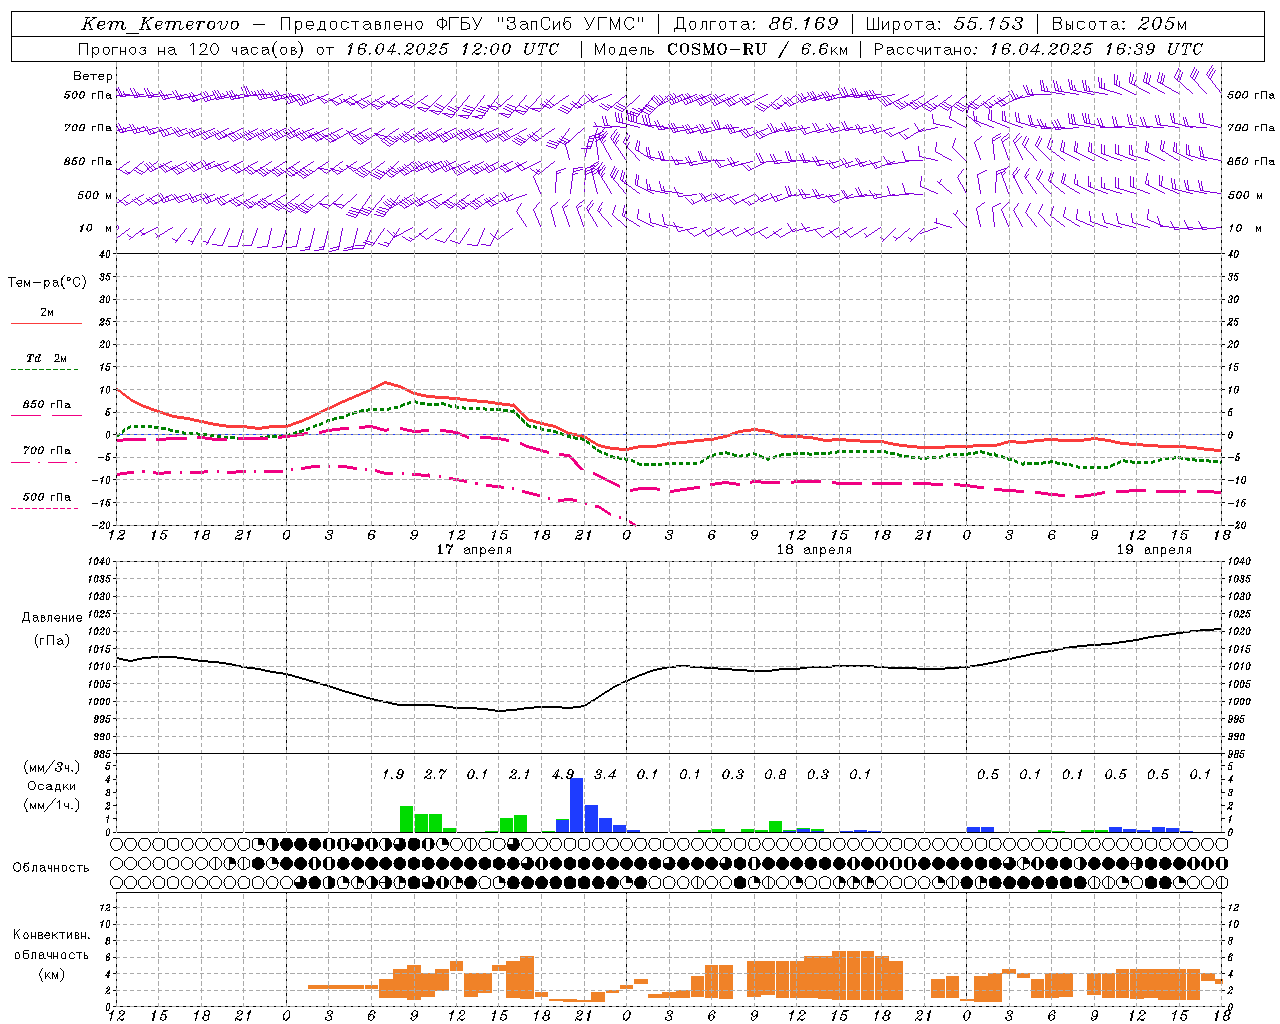Screen dimensions: 1280x1024
Task: Click the 2.7 precipitation total value
Action: pyautogui.click(x=435, y=774)
